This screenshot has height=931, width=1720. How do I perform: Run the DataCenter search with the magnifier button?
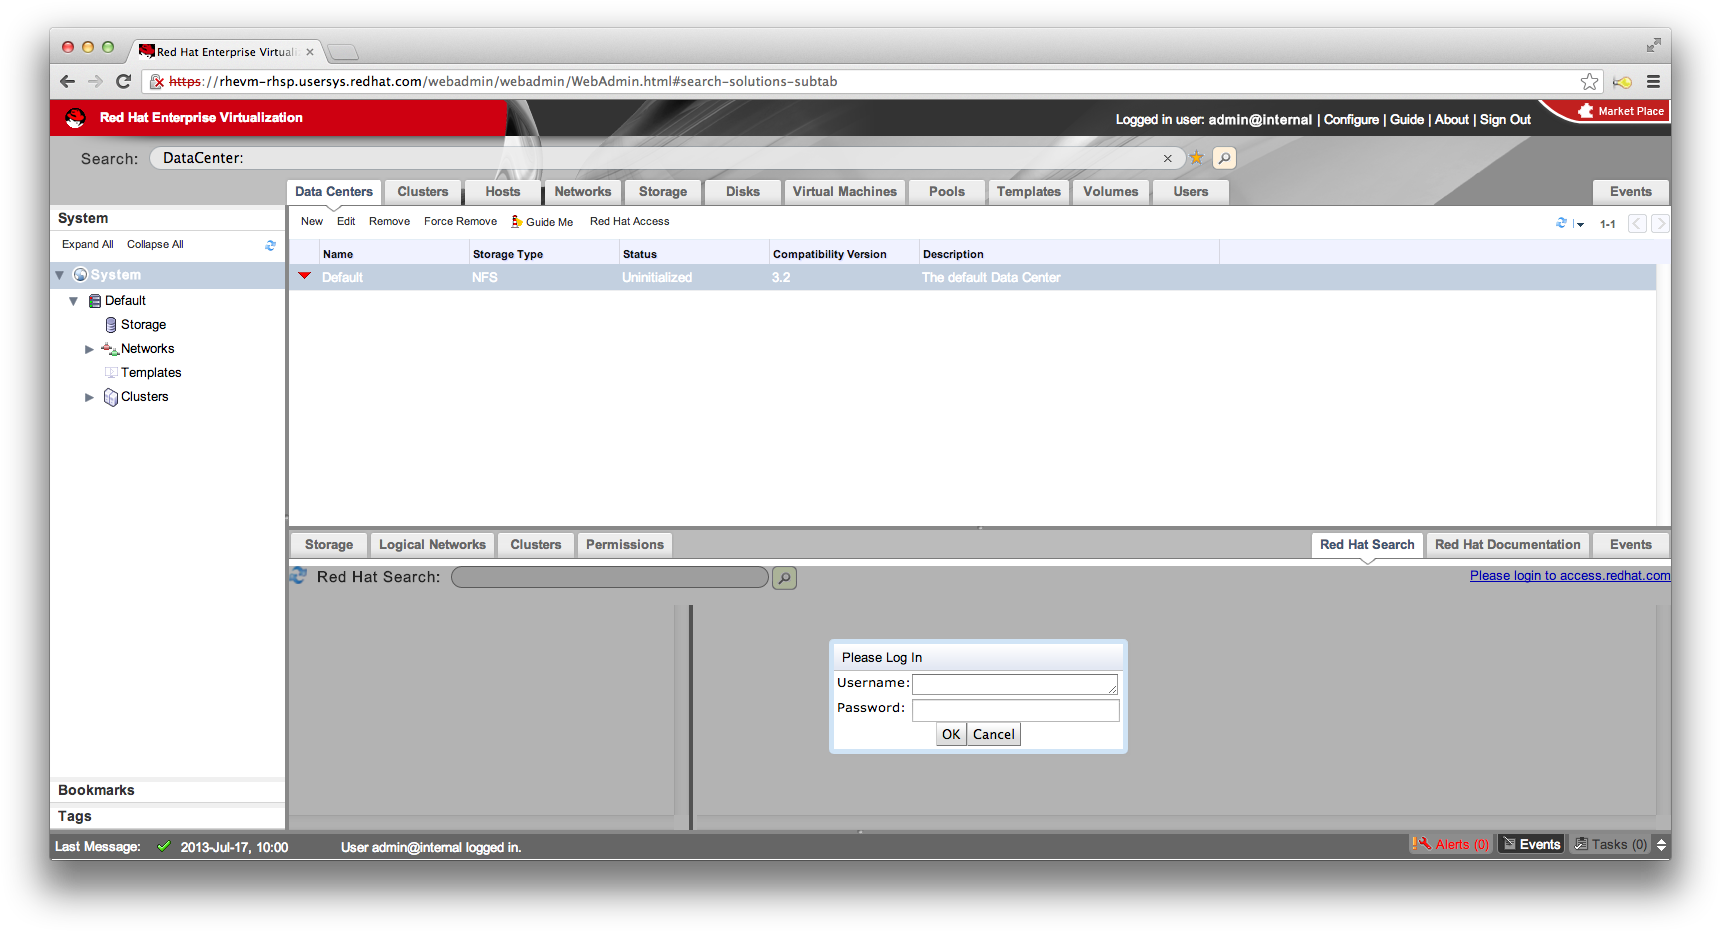click(x=1224, y=158)
